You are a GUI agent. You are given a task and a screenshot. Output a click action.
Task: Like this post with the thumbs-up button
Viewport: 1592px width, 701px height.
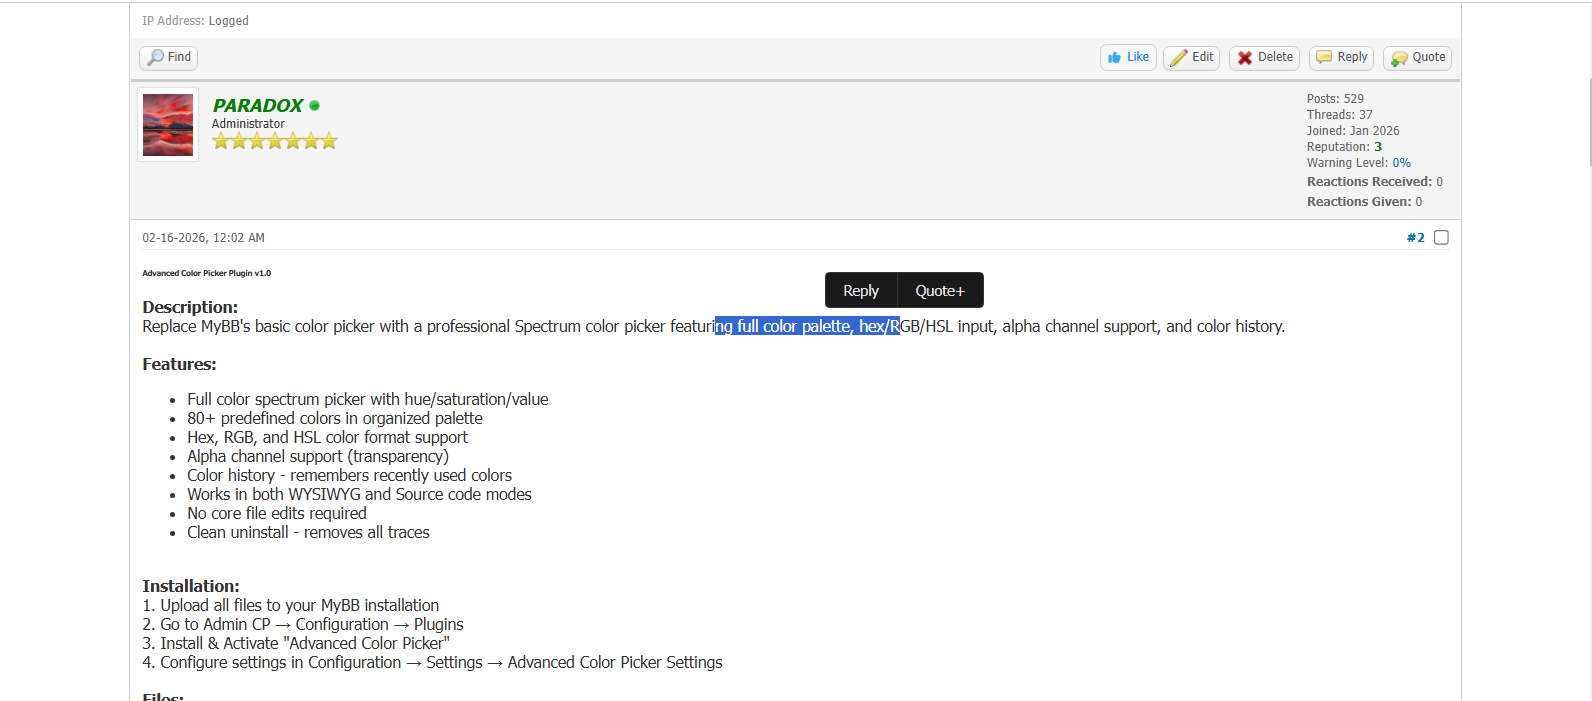click(1128, 58)
